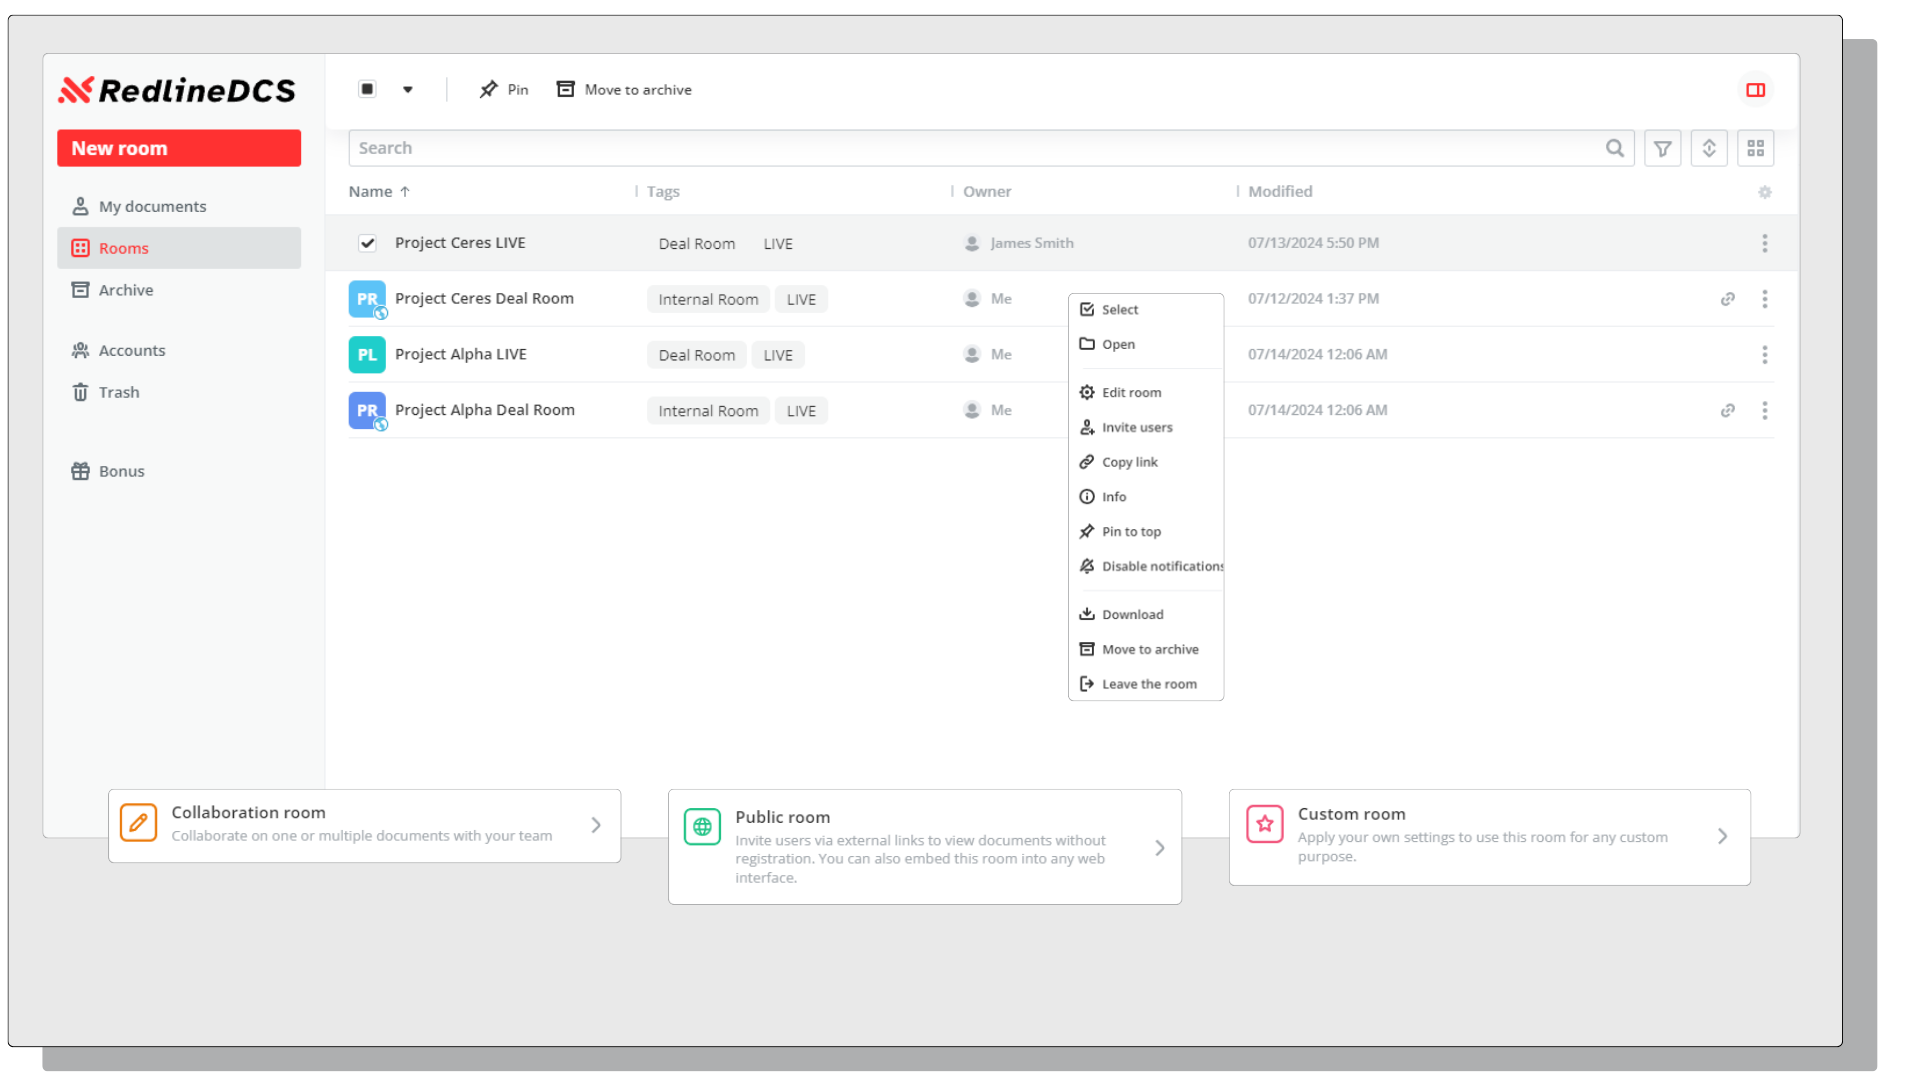Expand the selection dropdown arrow

pyautogui.click(x=408, y=90)
